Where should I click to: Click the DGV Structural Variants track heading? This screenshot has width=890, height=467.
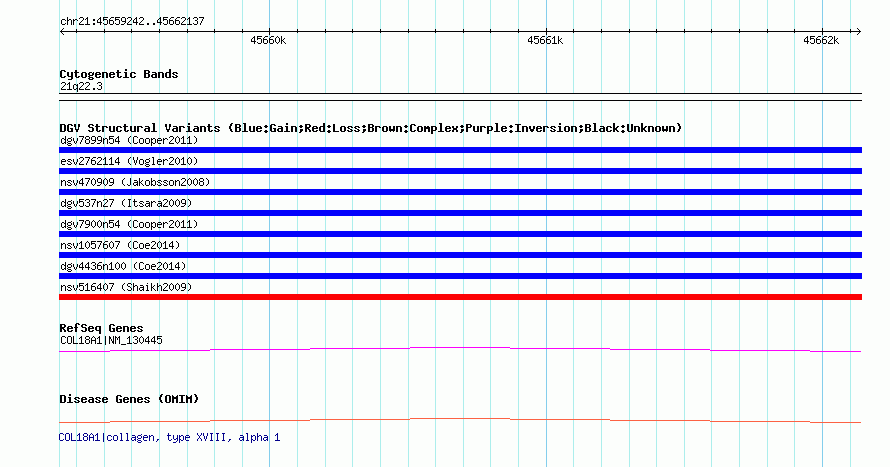pyautogui.click(x=371, y=128)
